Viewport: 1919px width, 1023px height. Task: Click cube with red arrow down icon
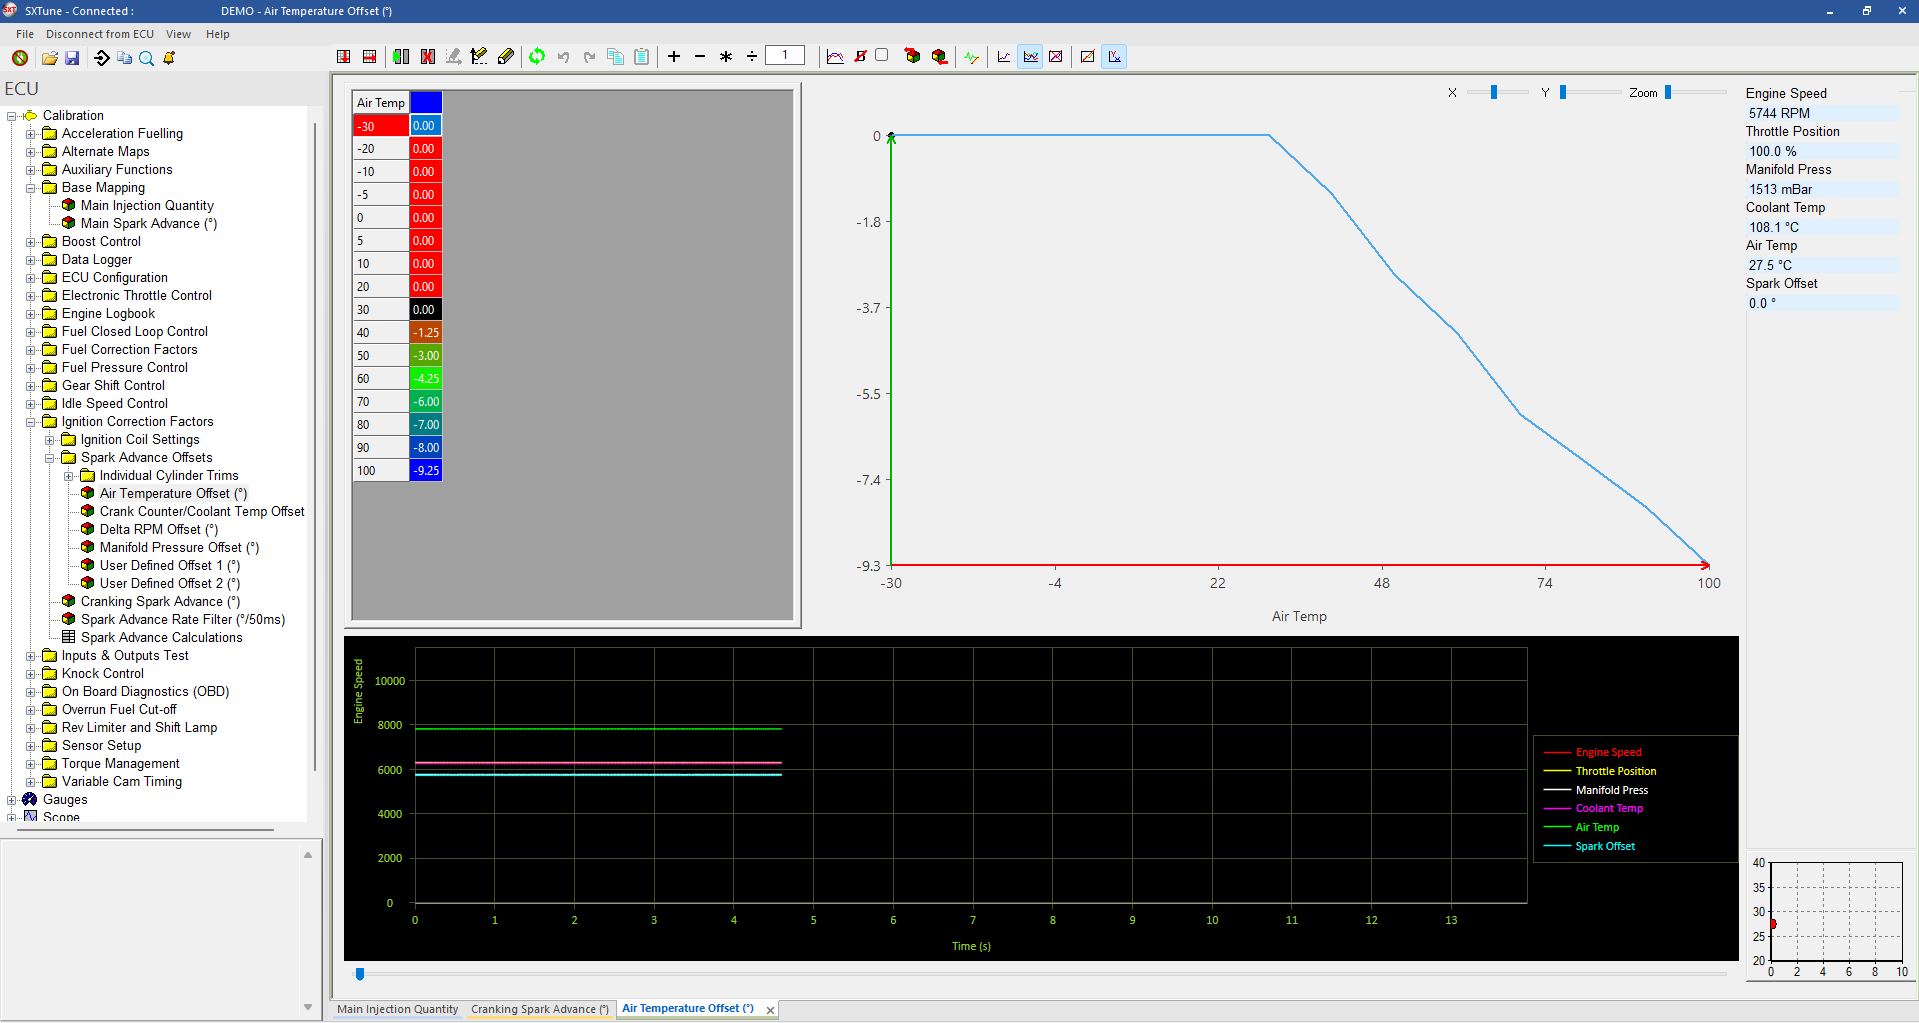tap(939, 57)
